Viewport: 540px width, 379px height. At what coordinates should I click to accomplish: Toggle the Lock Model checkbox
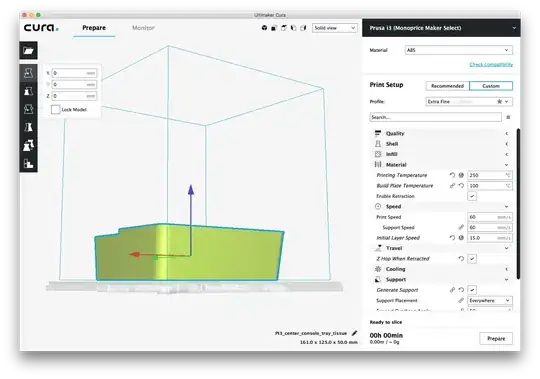(x=55, y=109)
